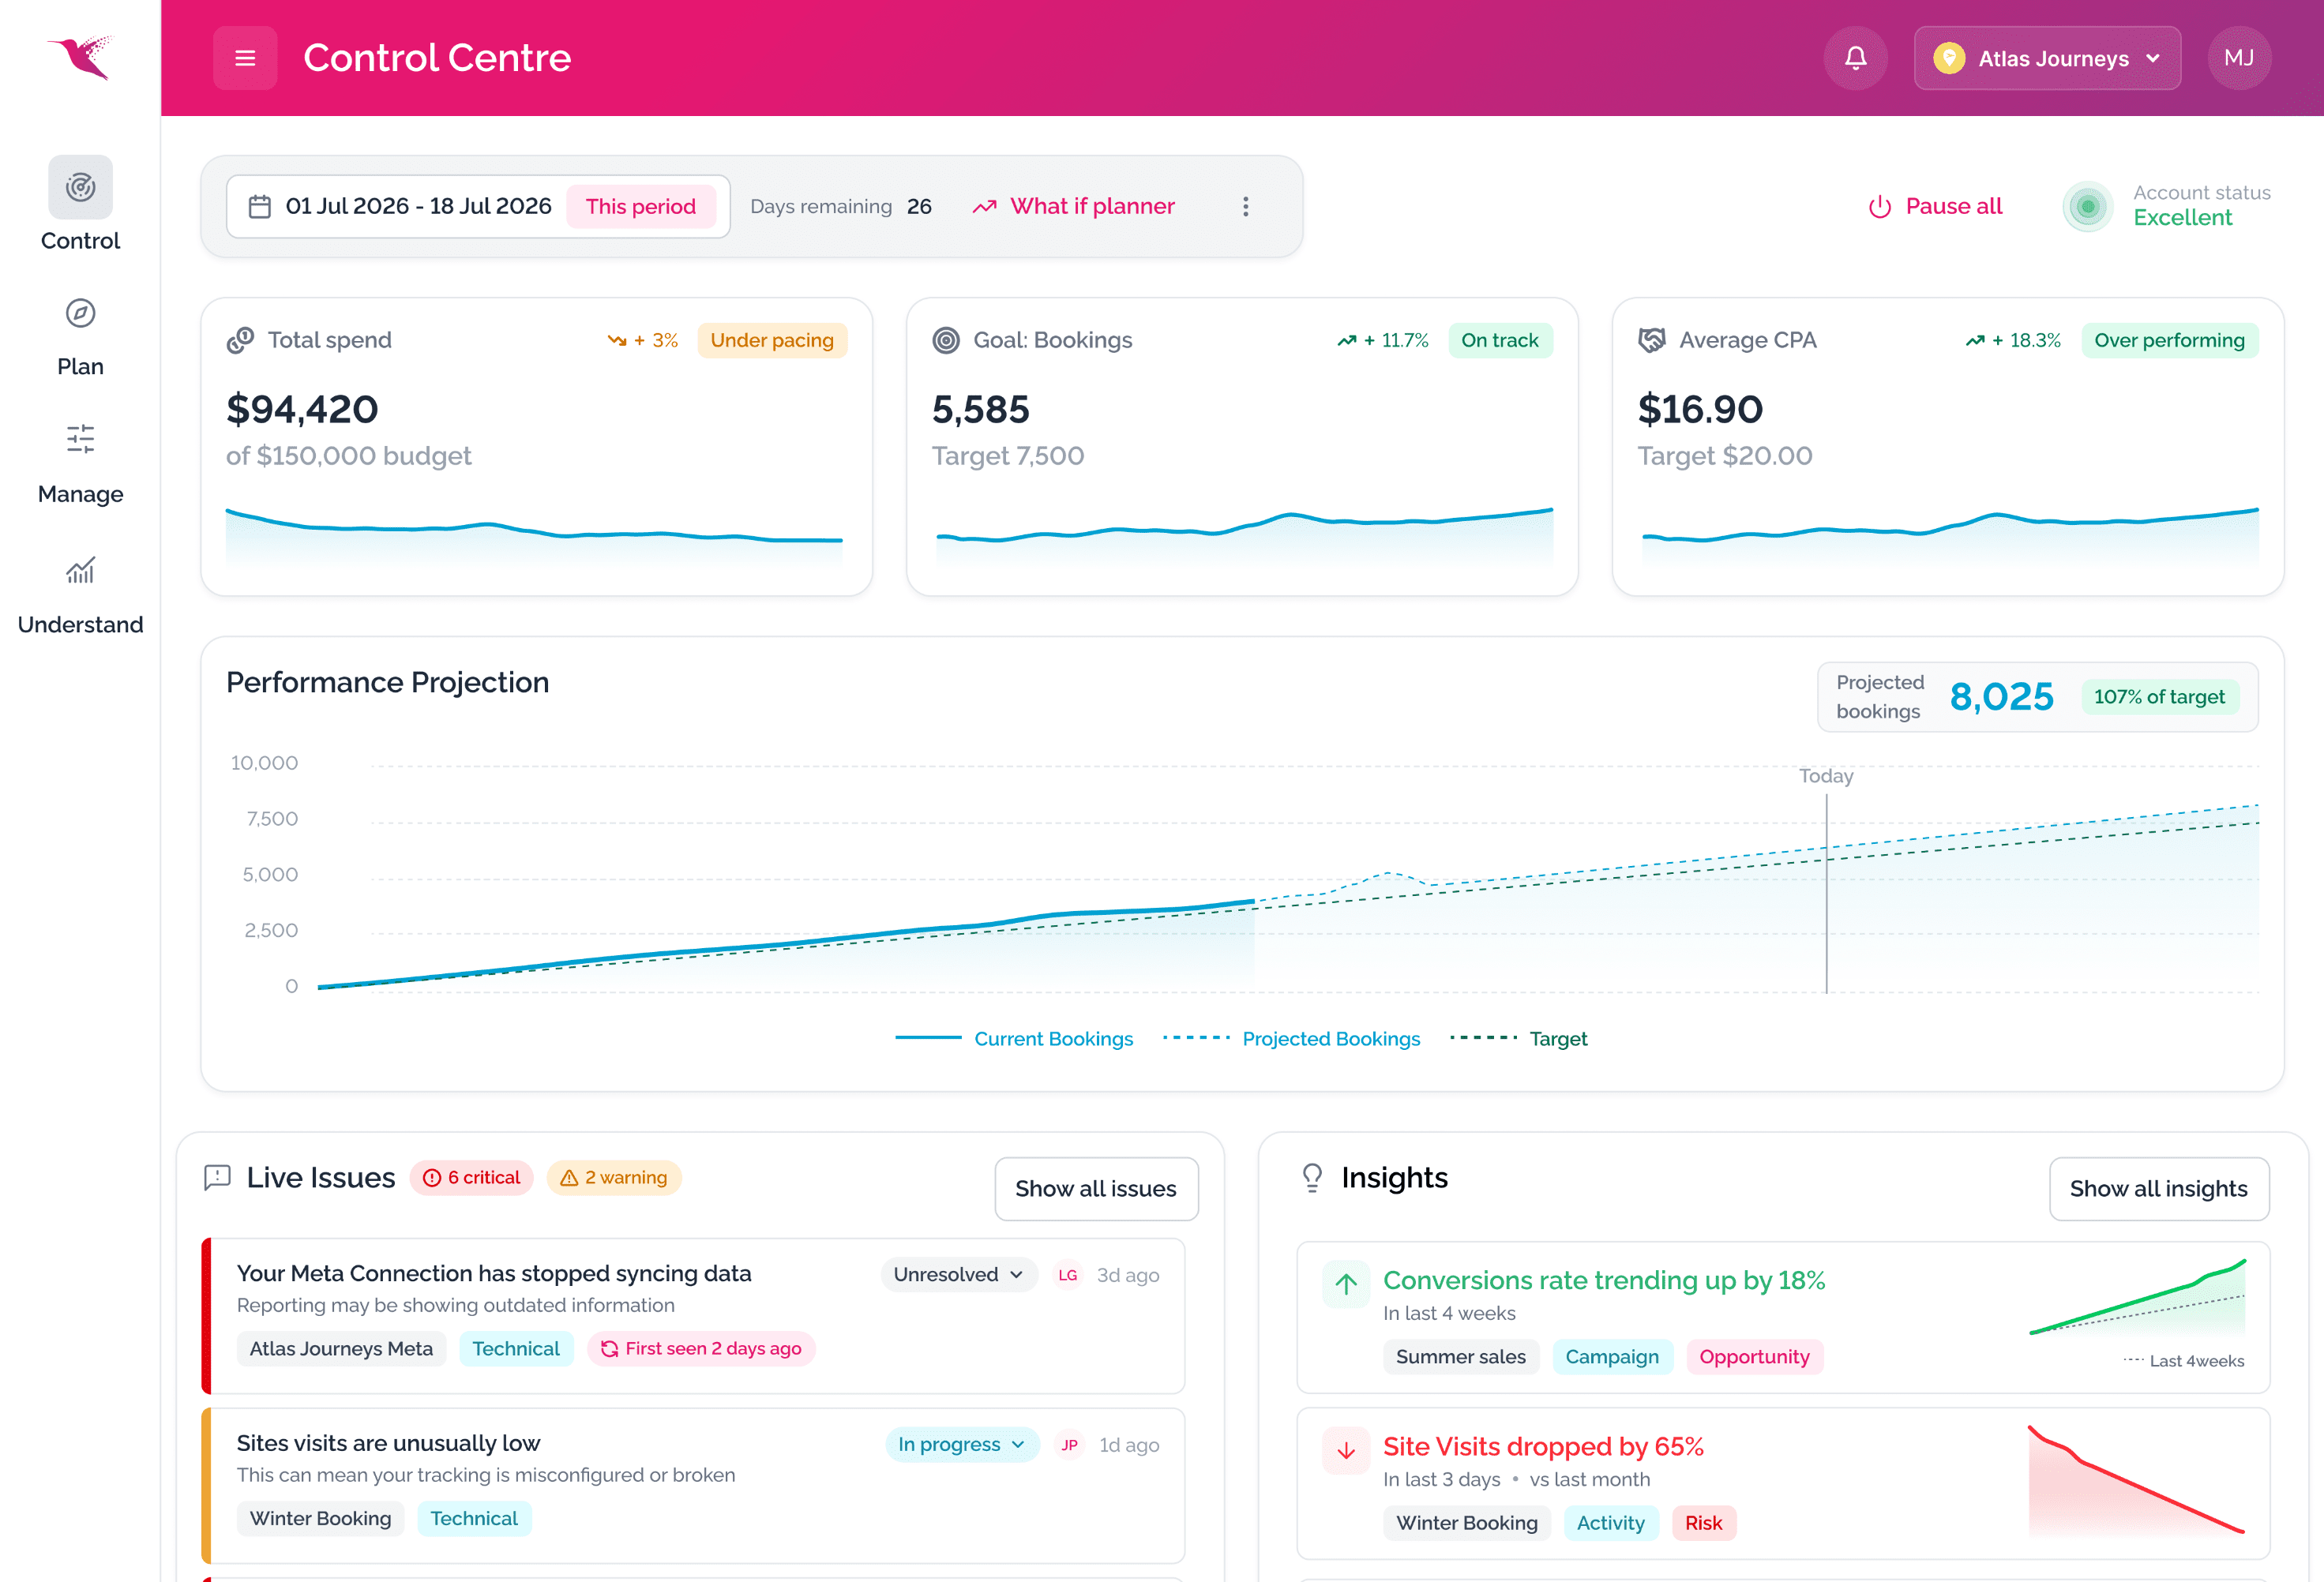Toggle Target legend entry
The height and width of the screenshot is (1582, 2324).
click(x=1518, y=1038)
